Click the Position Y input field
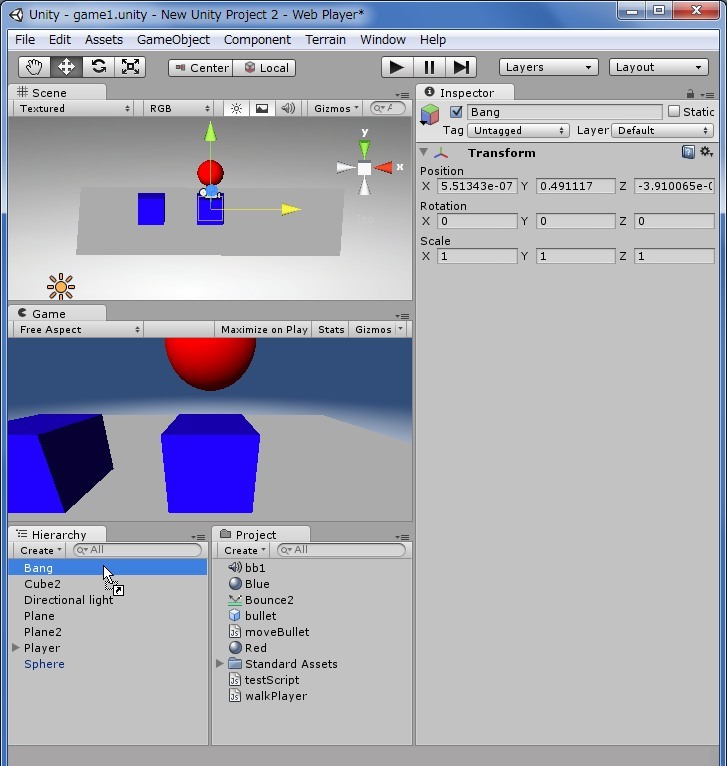The image size is (727, 766). tap(576, 186)
